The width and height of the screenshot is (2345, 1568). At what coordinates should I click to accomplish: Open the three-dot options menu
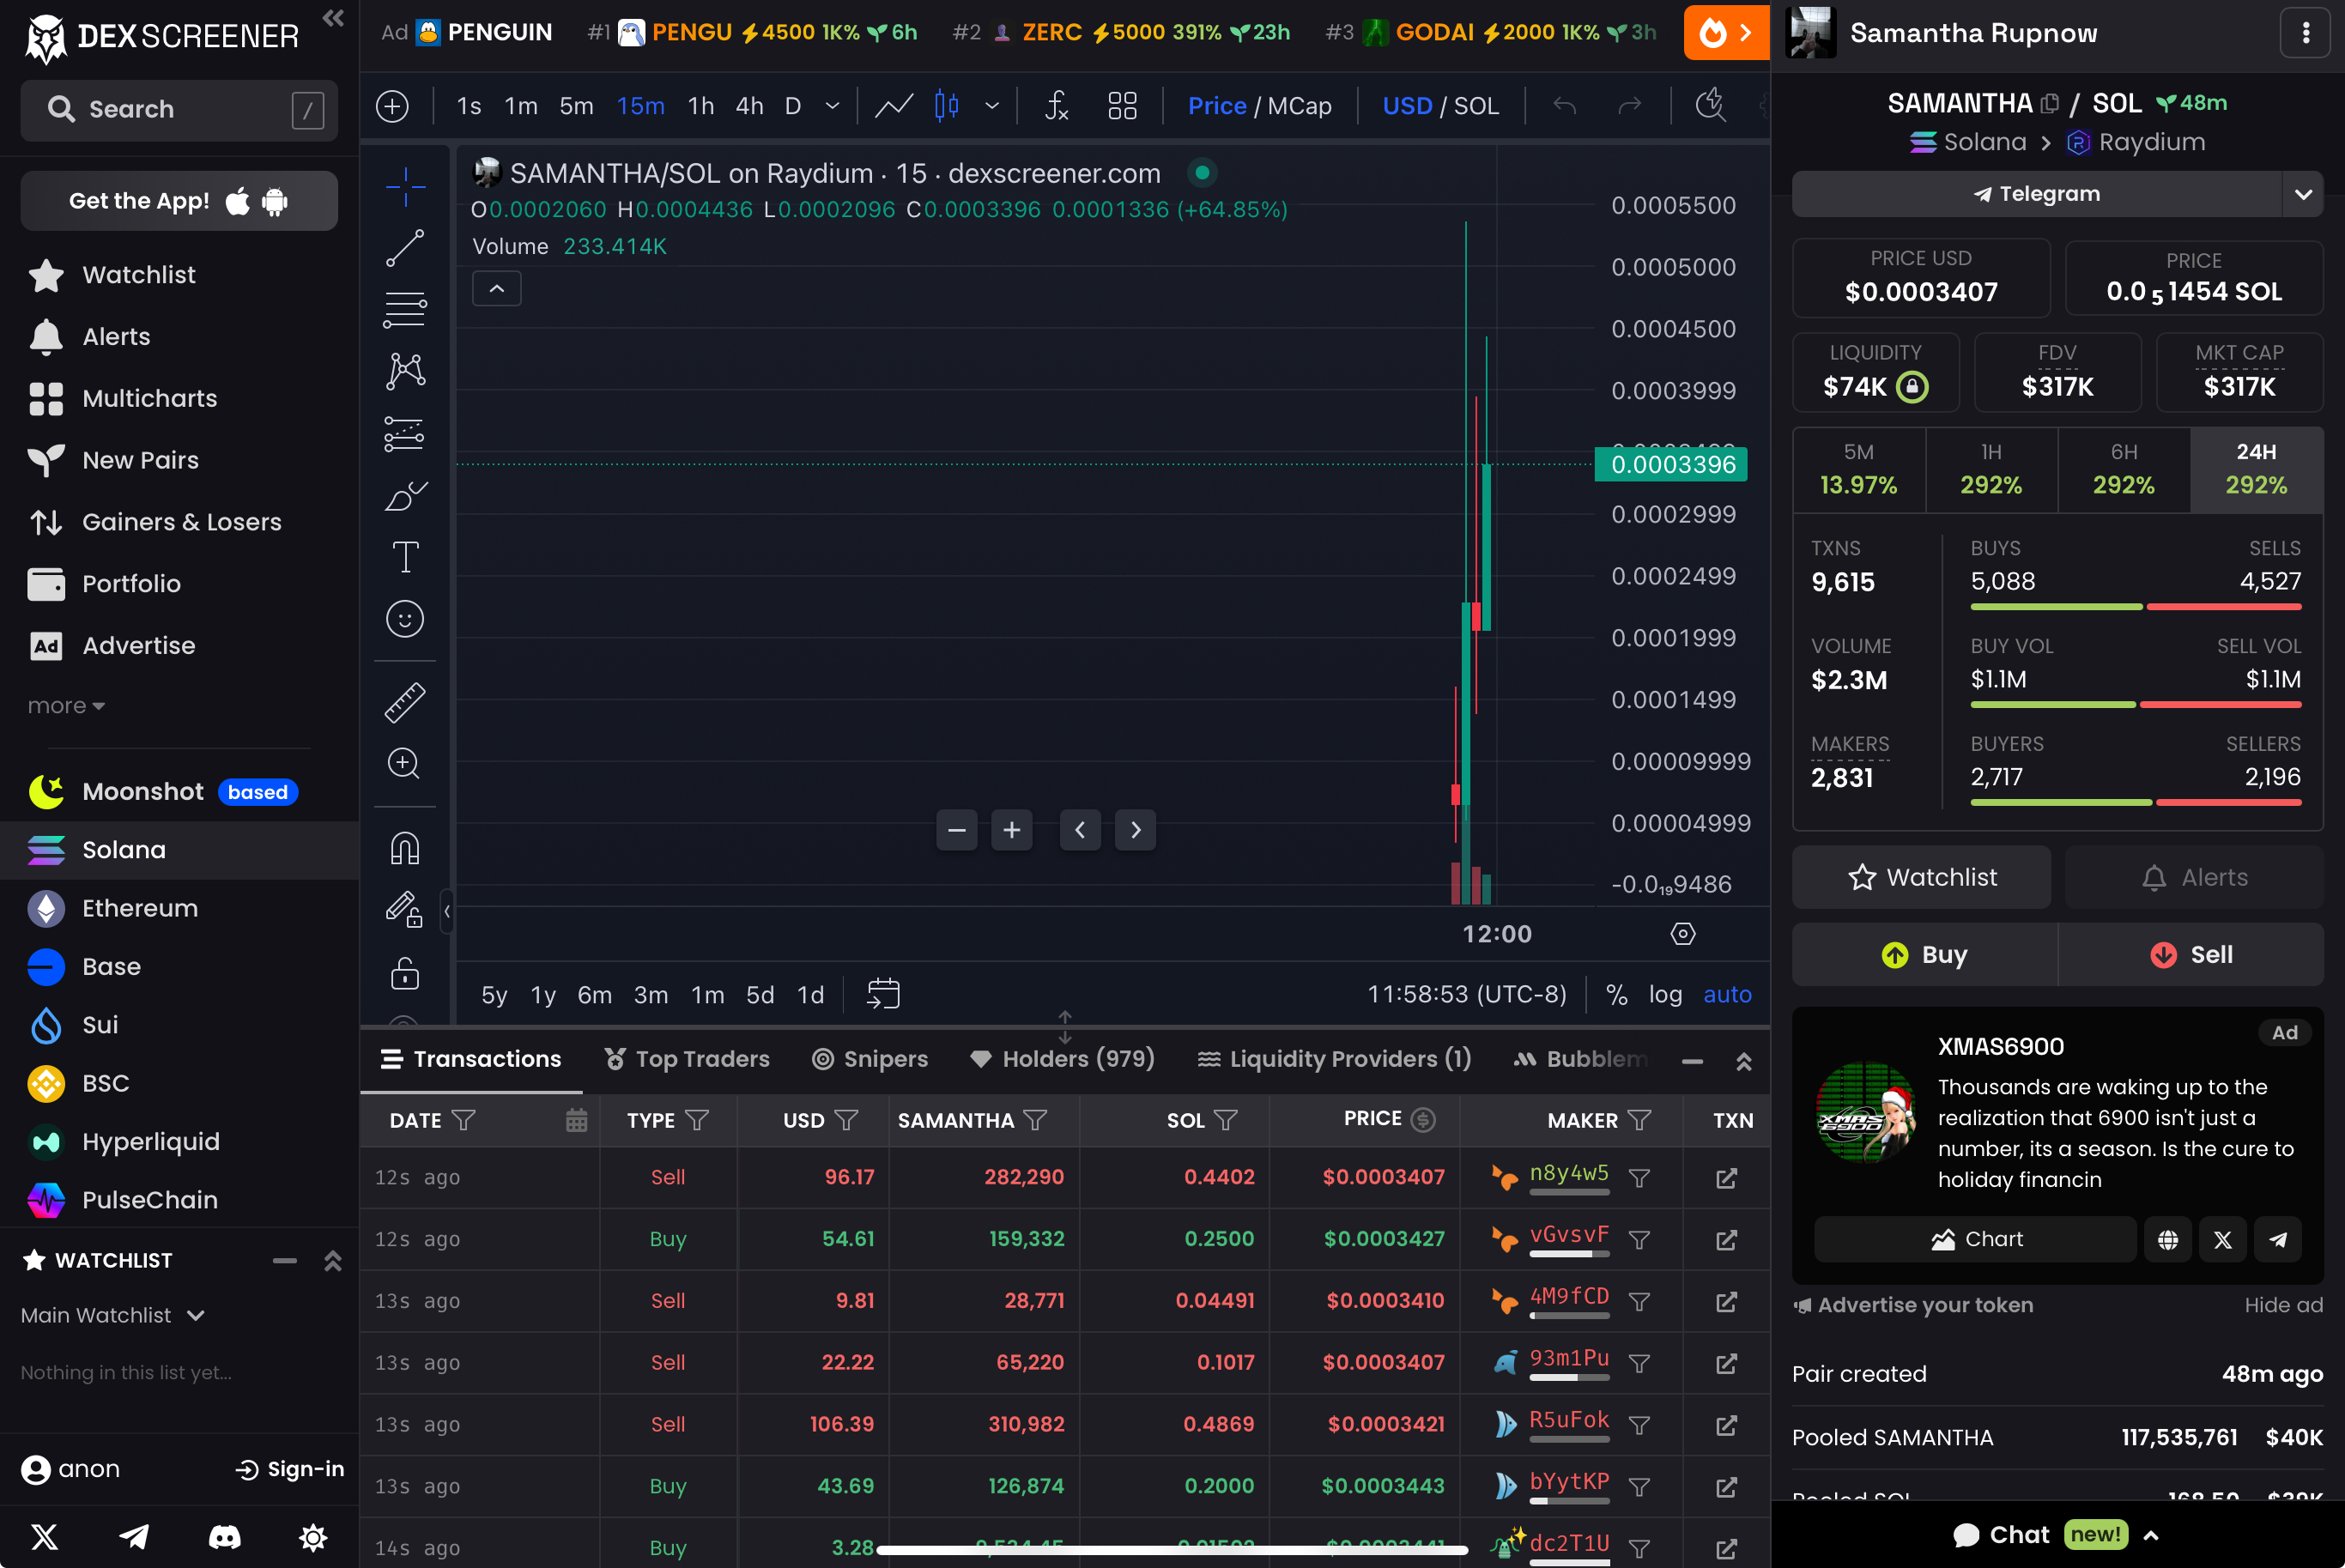point(2306,33)
